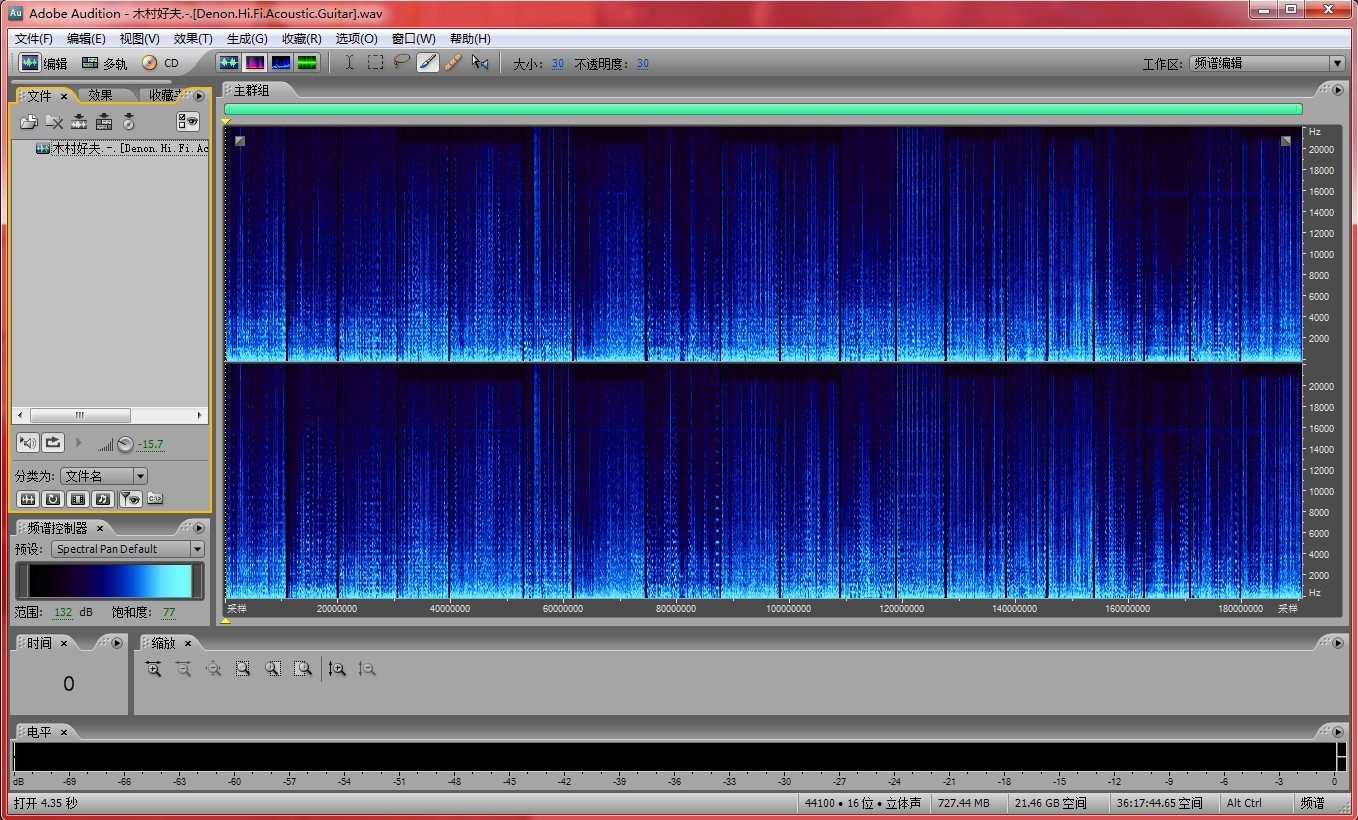Open the 电平 panel flyout menu arrow
Viewport: 1358px width, 820px height.
pyautogui.click(x=1338, y=732)
